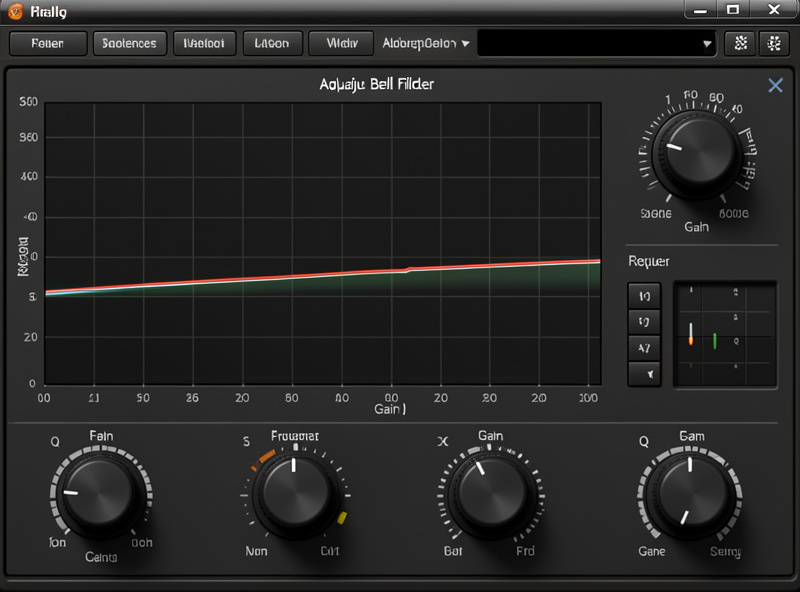Click the second dotted settings icon
This screenshot has width=800, height=592.
(x=774, y=43)
